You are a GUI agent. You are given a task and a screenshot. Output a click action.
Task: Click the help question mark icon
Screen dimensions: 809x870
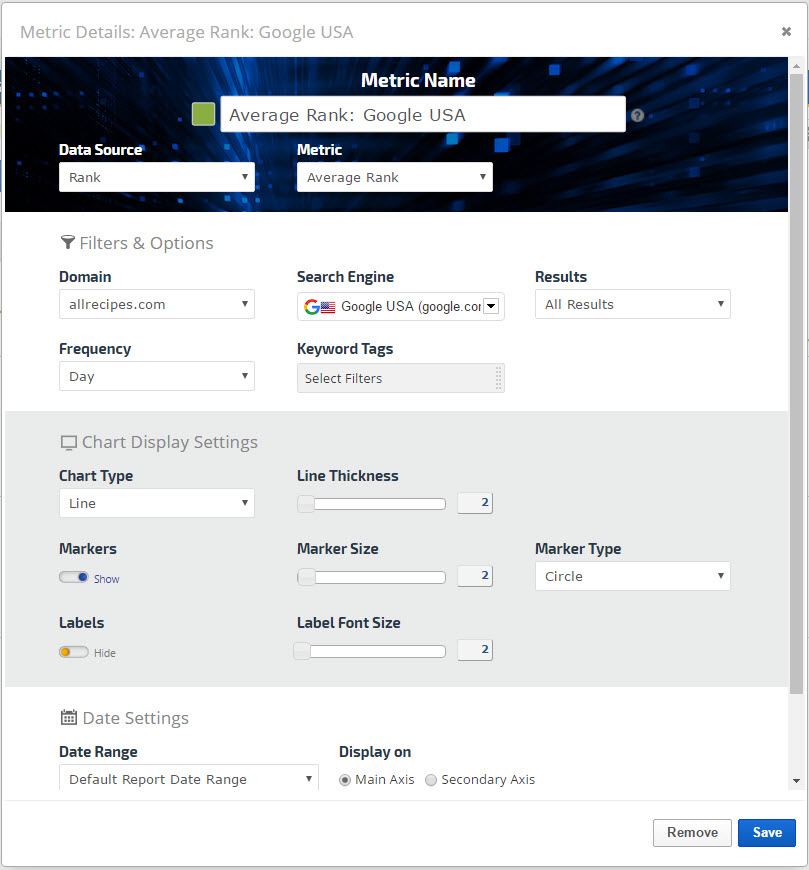637,116
